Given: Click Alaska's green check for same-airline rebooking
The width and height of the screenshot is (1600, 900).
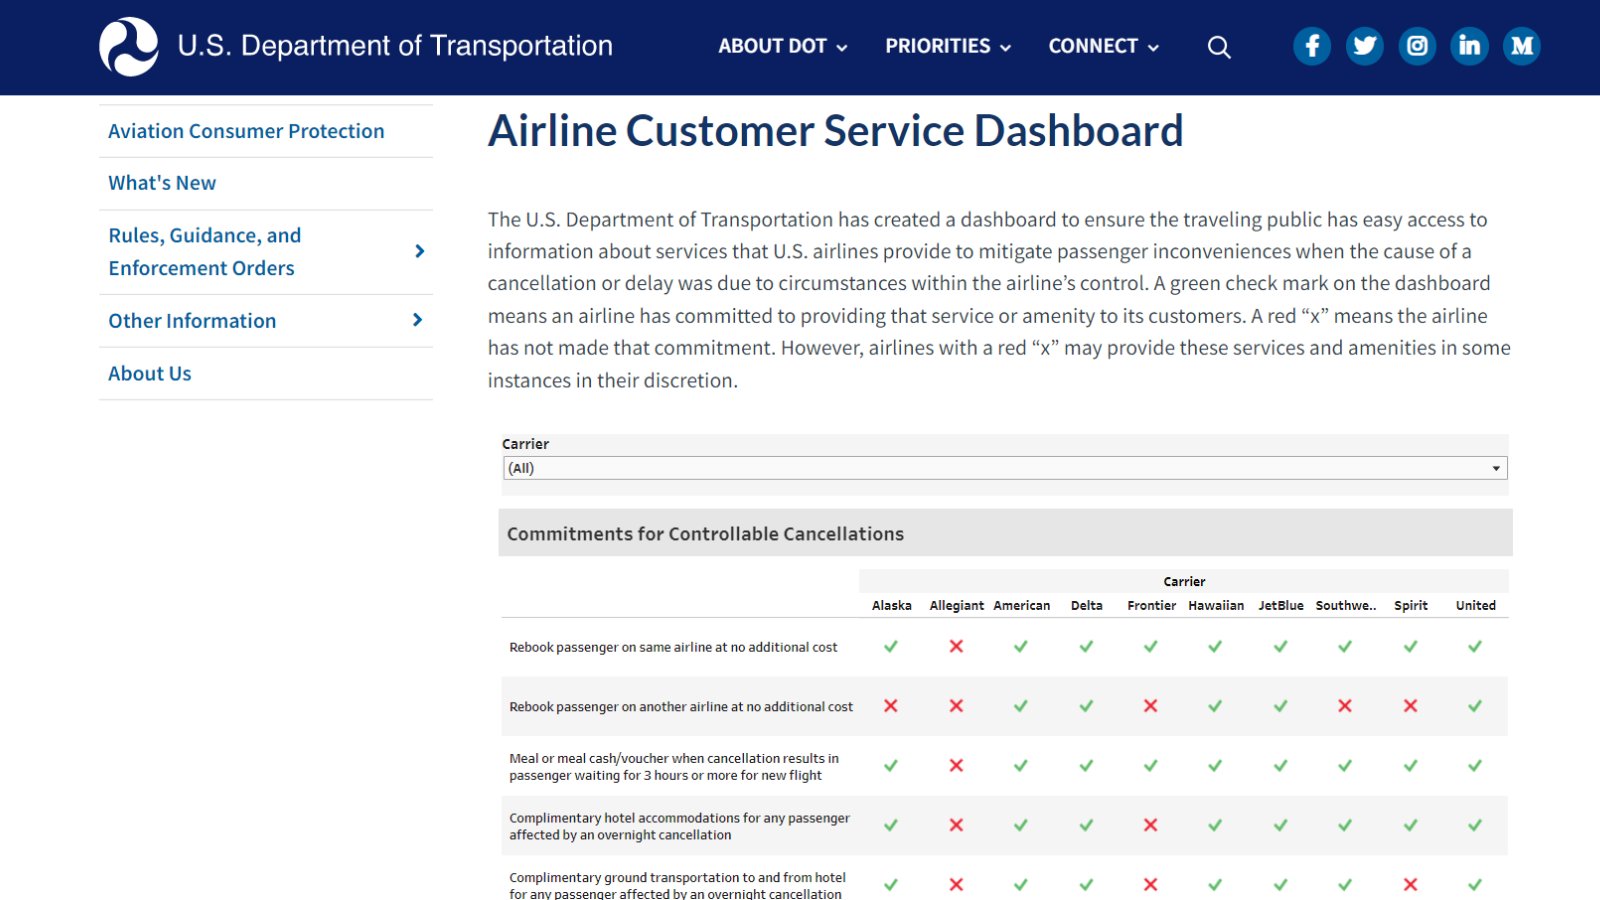Looking at the screenshot, I should (891, 647).
